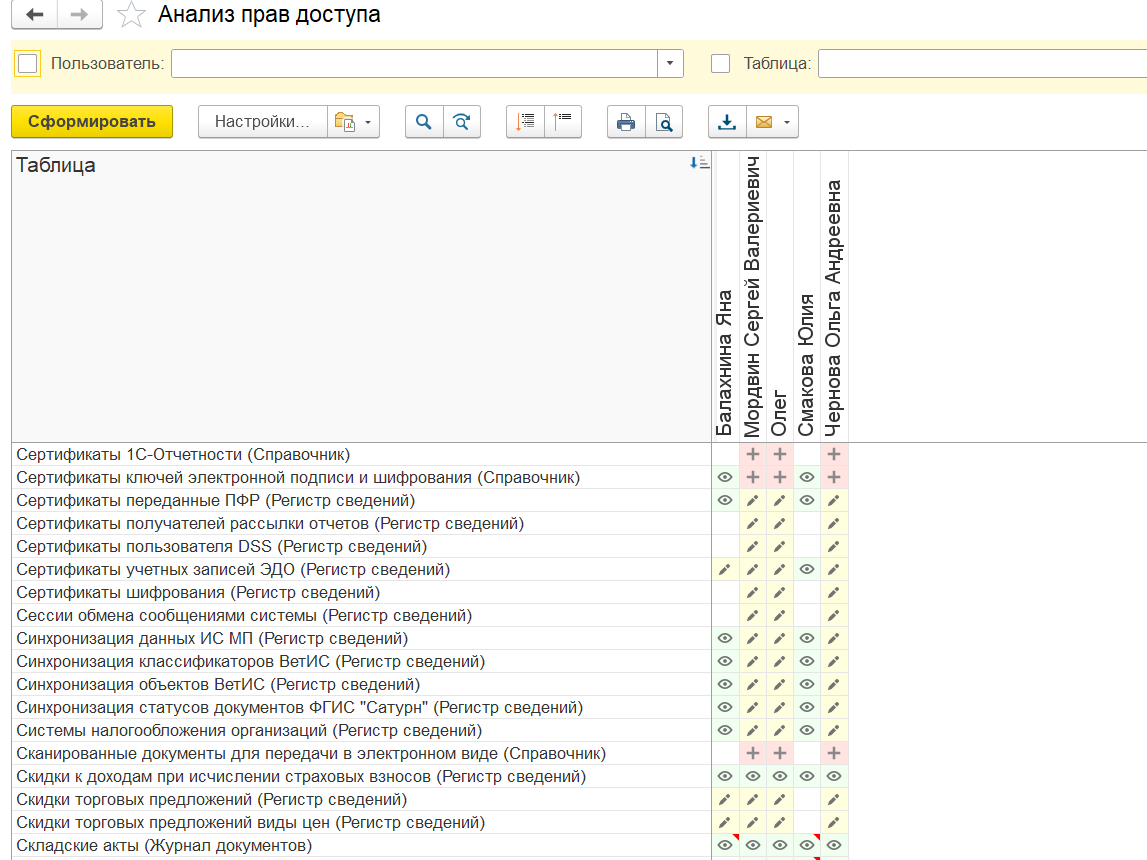Screen dimensions: 1147x860
Task: Click the Find (magnifier) toolbar icon
Action: point(424,122)
